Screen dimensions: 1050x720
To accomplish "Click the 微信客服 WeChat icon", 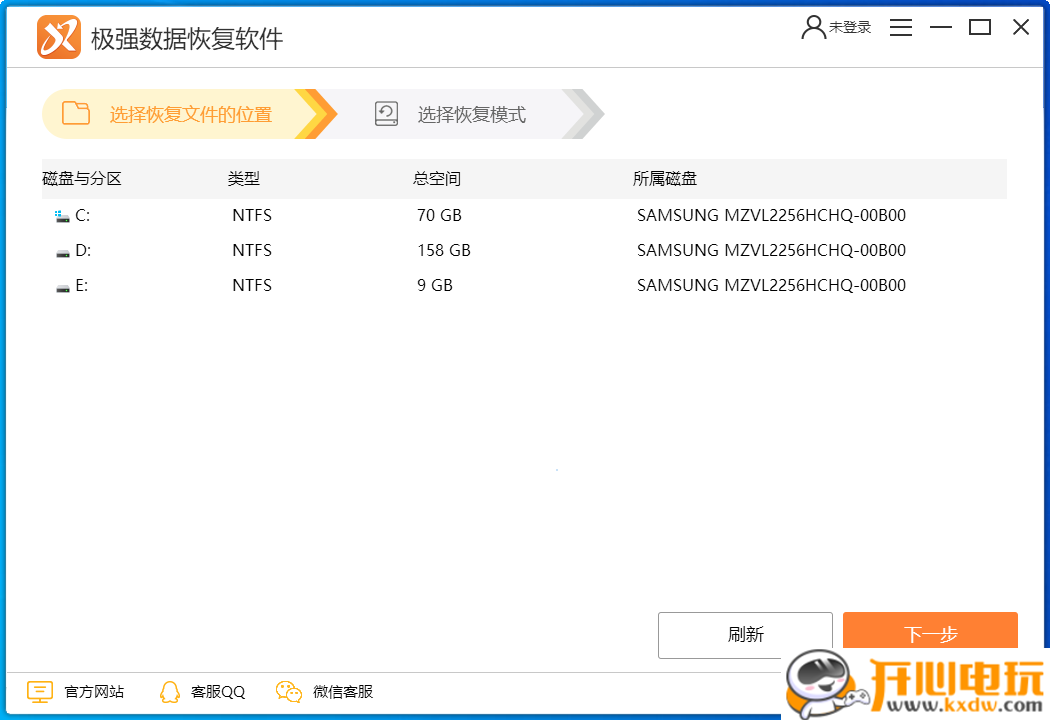I will (x=288, y=691).
